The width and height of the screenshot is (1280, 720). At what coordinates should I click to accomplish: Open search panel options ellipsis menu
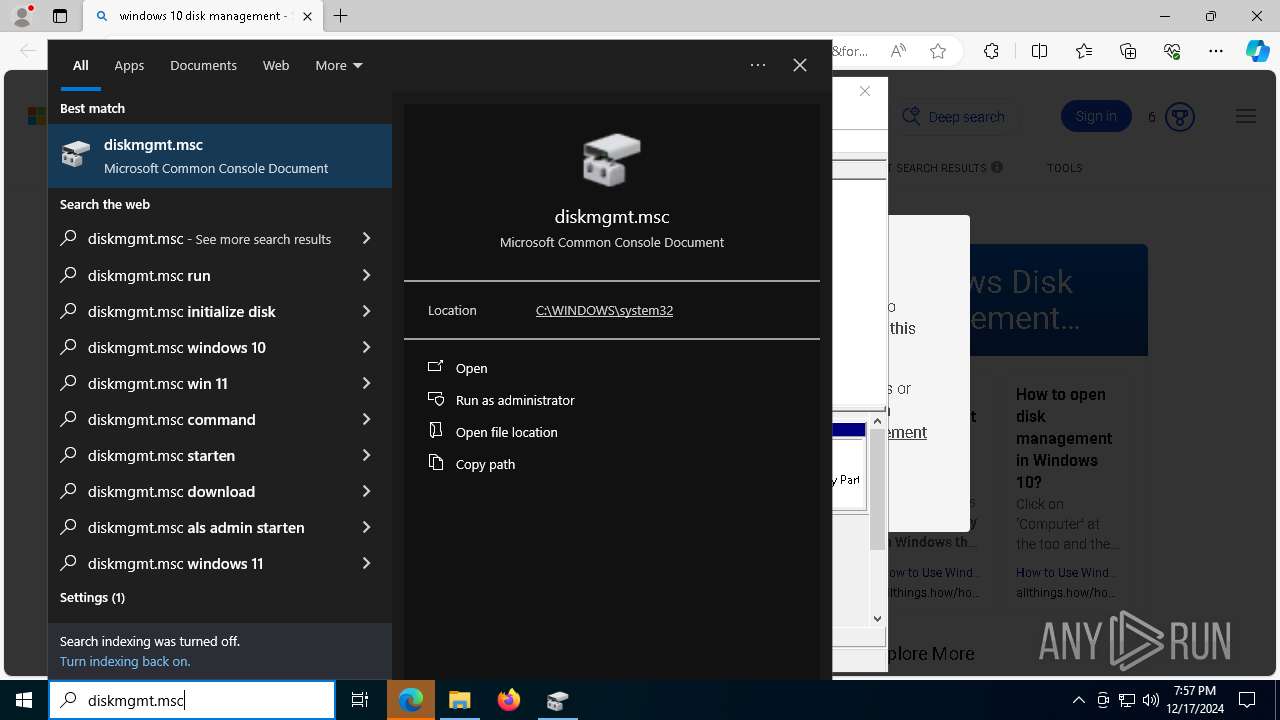758,65
